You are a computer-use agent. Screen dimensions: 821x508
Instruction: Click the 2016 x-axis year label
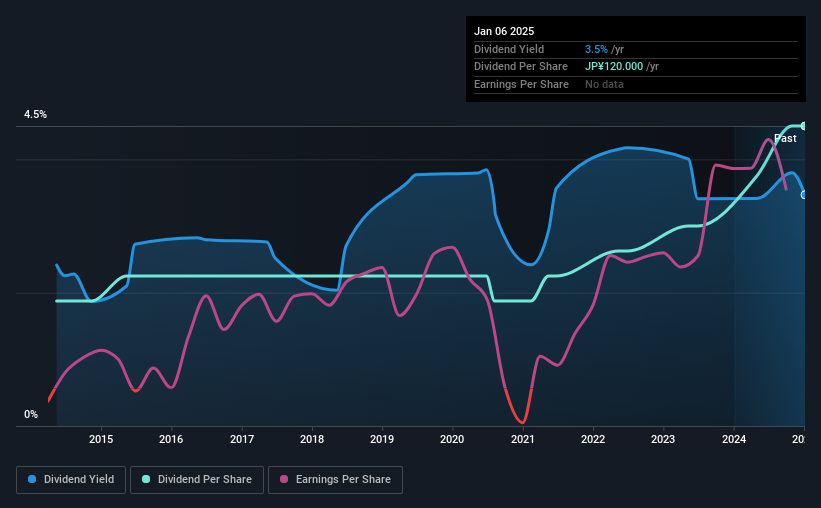click(x=171, y=439)
